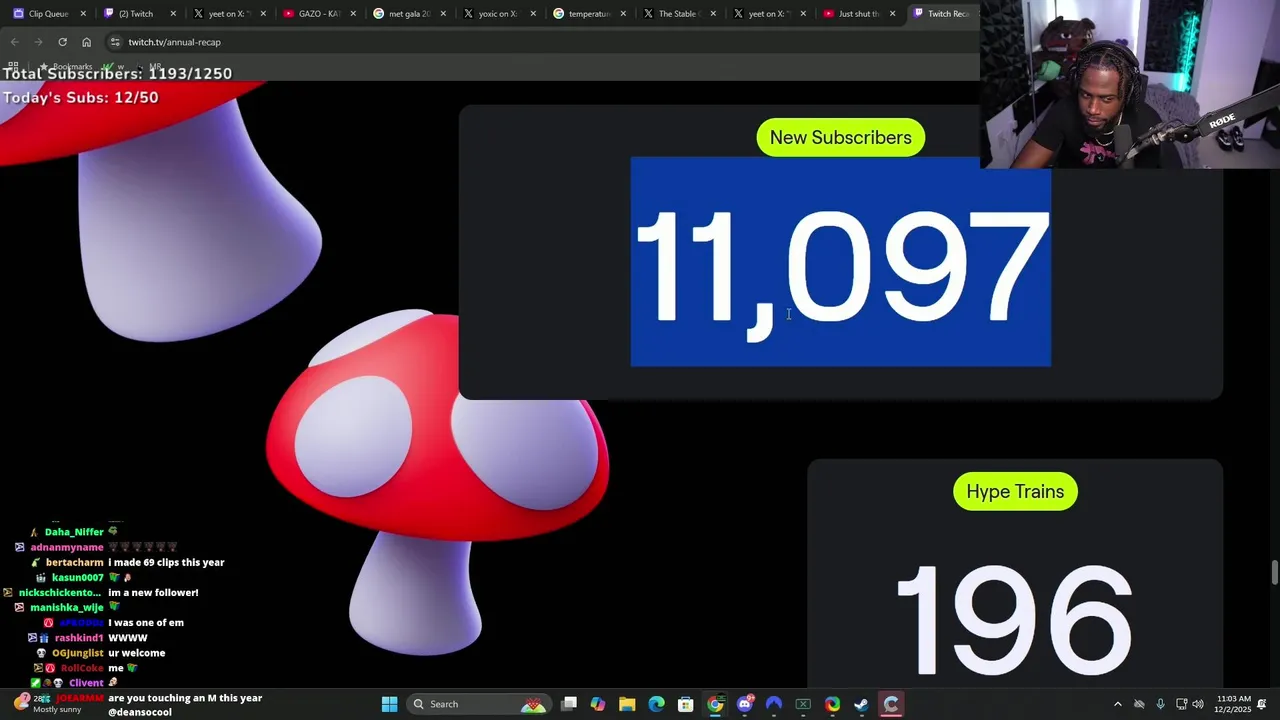Click the New Subscribers label
Screen dimensions: 1280x720
pyautogui.click(x=840, y=138)
